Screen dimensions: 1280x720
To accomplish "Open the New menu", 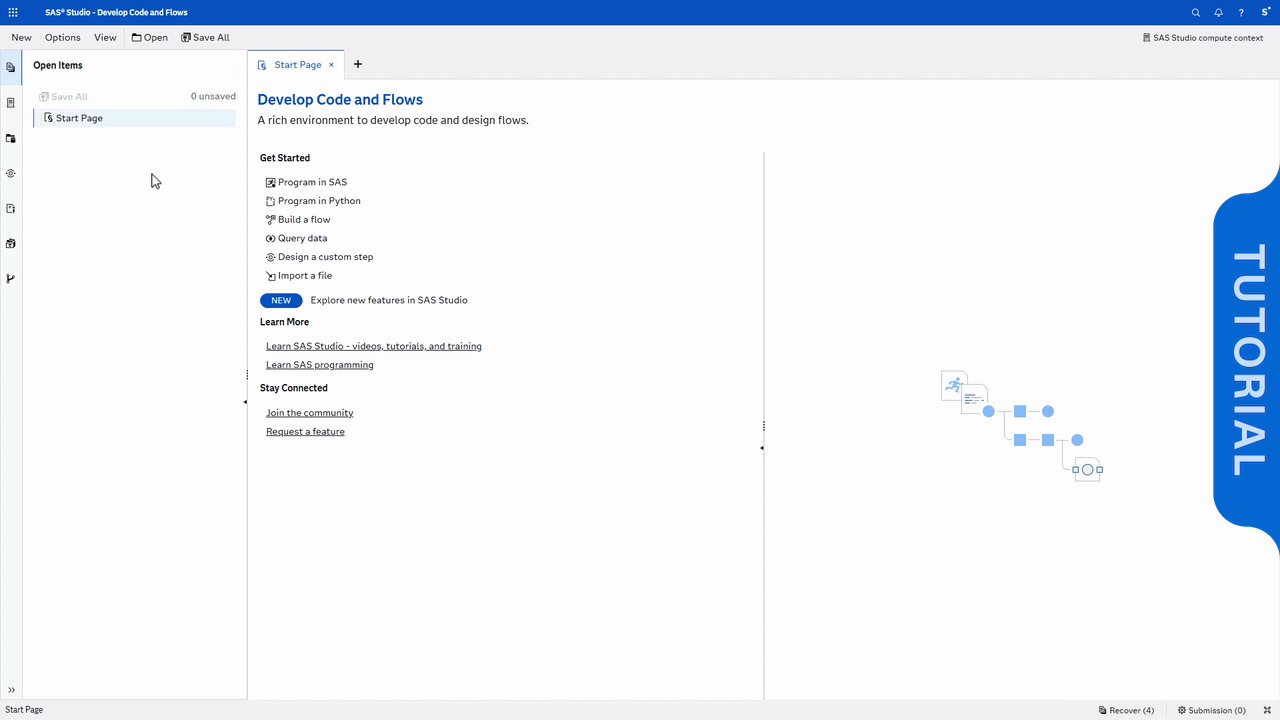I will pos(21,38).
